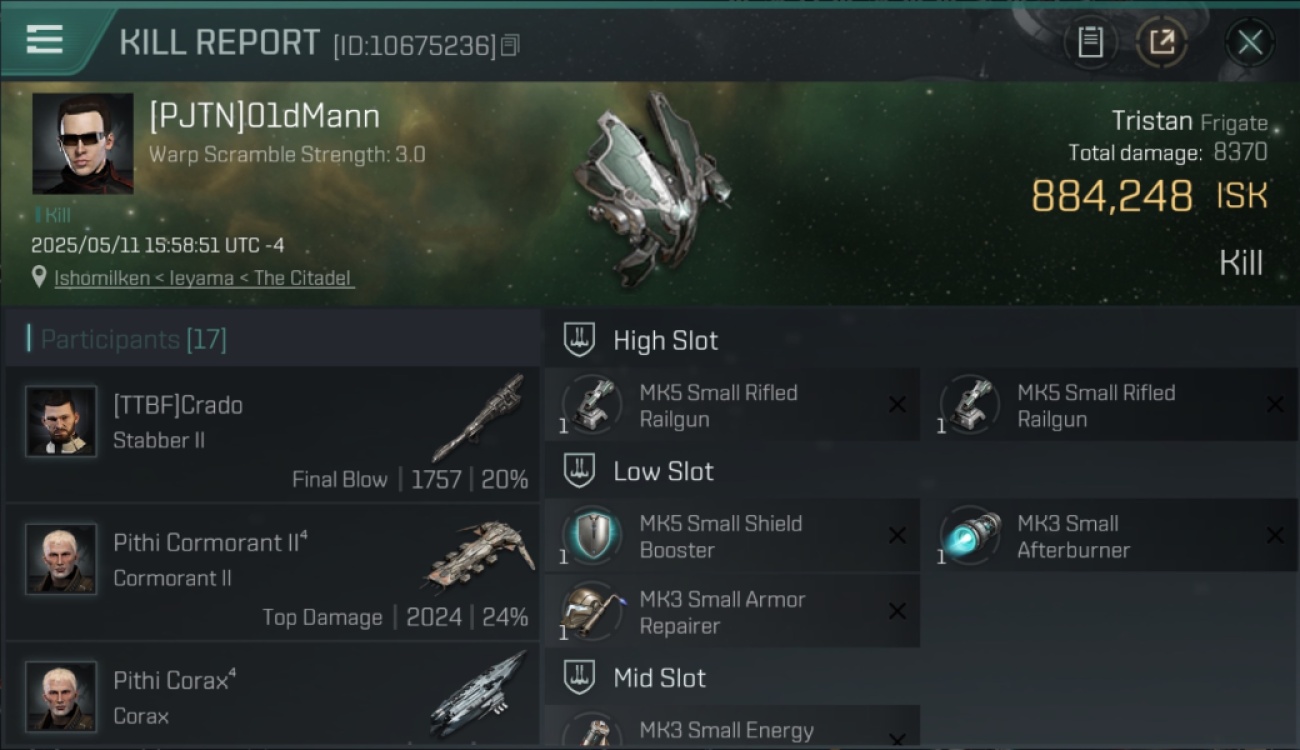Select the first MK5 Small Rifled Railgun icon

tap(592, 405)
